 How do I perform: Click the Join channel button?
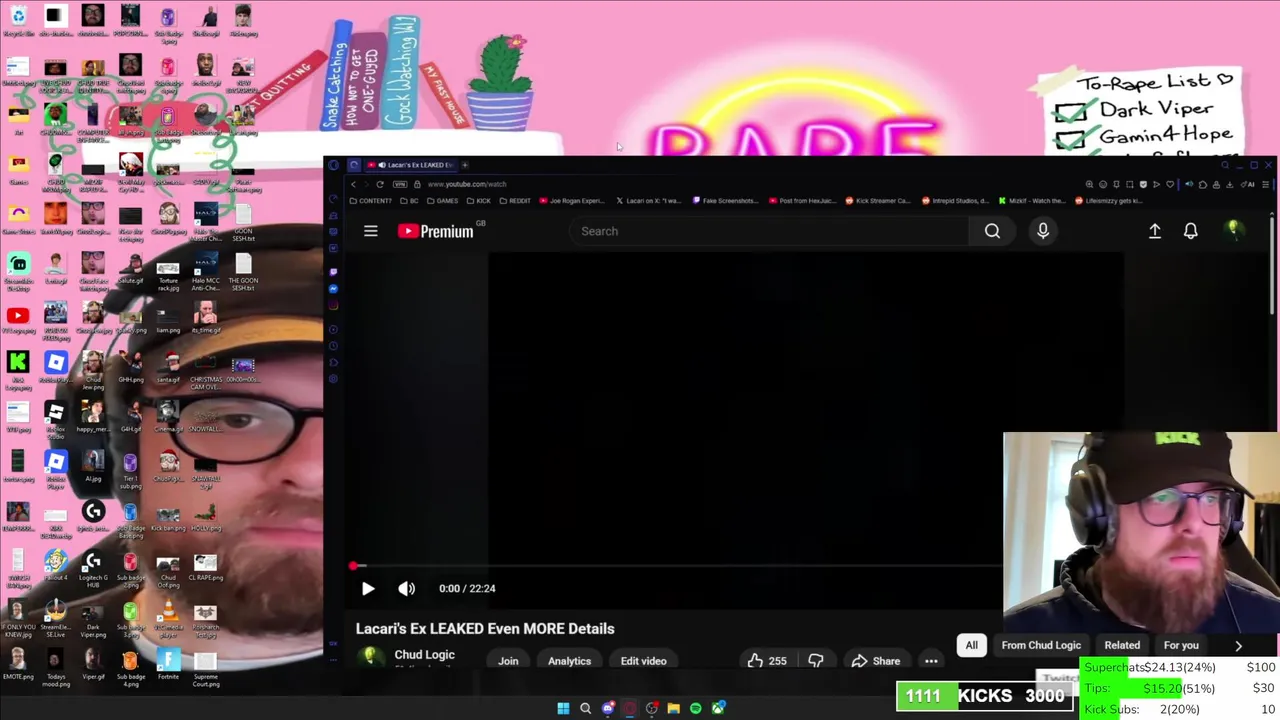(x=508, y=661)
